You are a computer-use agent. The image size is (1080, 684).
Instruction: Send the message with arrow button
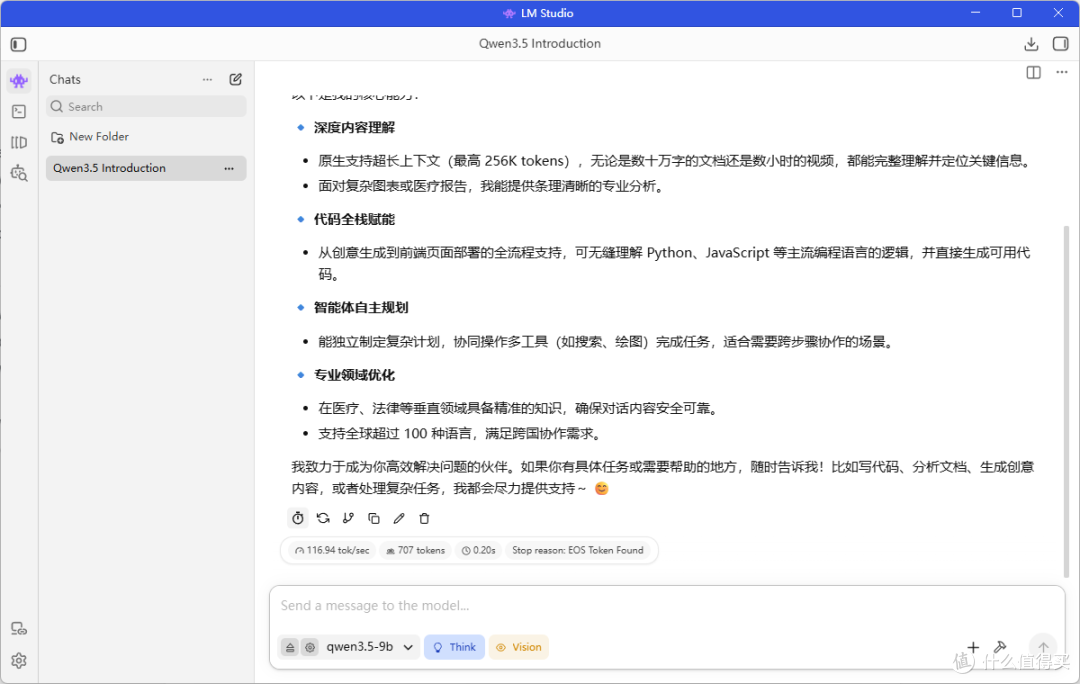1043,647
